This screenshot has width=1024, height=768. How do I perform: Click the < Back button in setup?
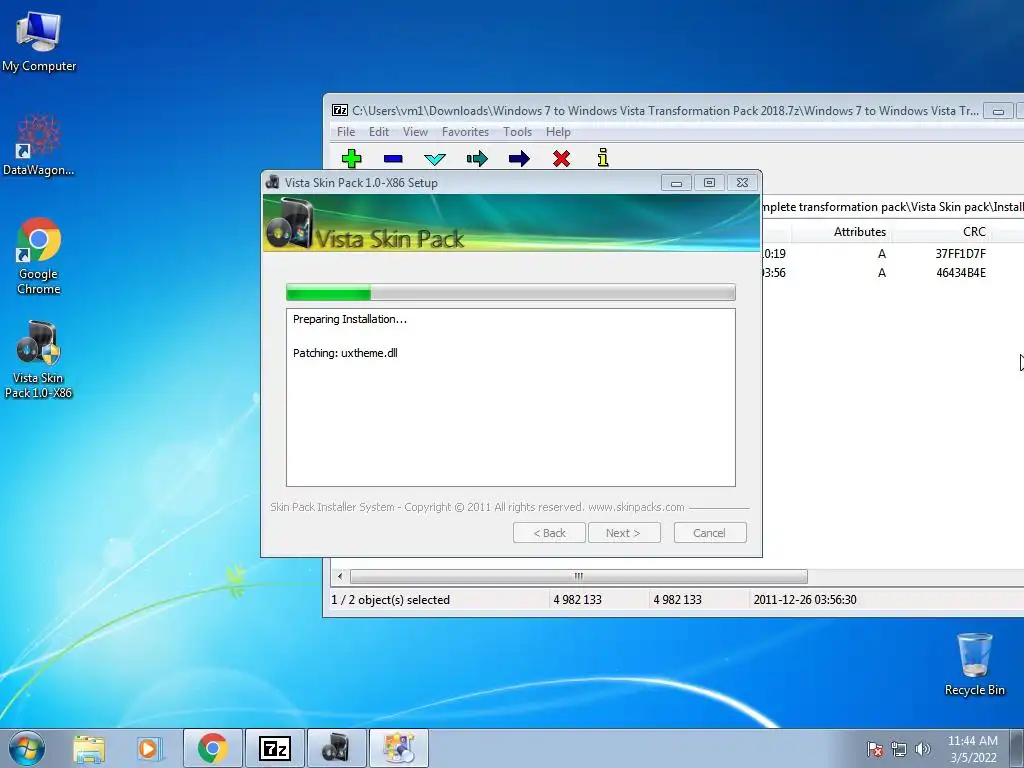click(x=549, y=533)
